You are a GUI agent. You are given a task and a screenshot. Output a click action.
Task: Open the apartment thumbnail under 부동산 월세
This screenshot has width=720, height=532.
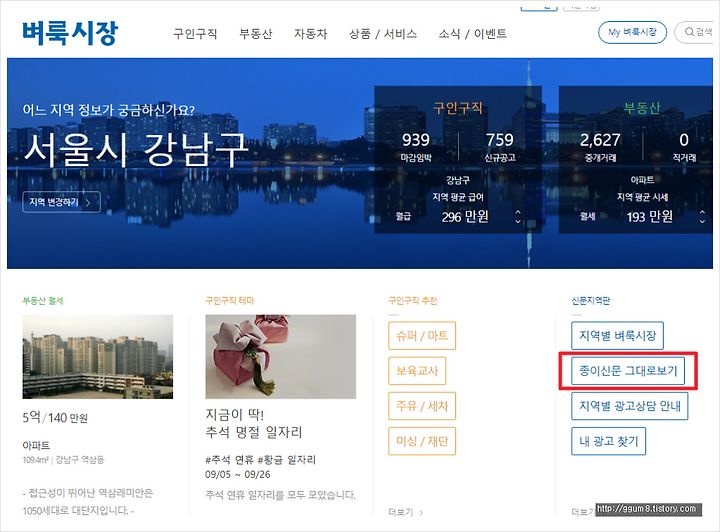point(98,357)
